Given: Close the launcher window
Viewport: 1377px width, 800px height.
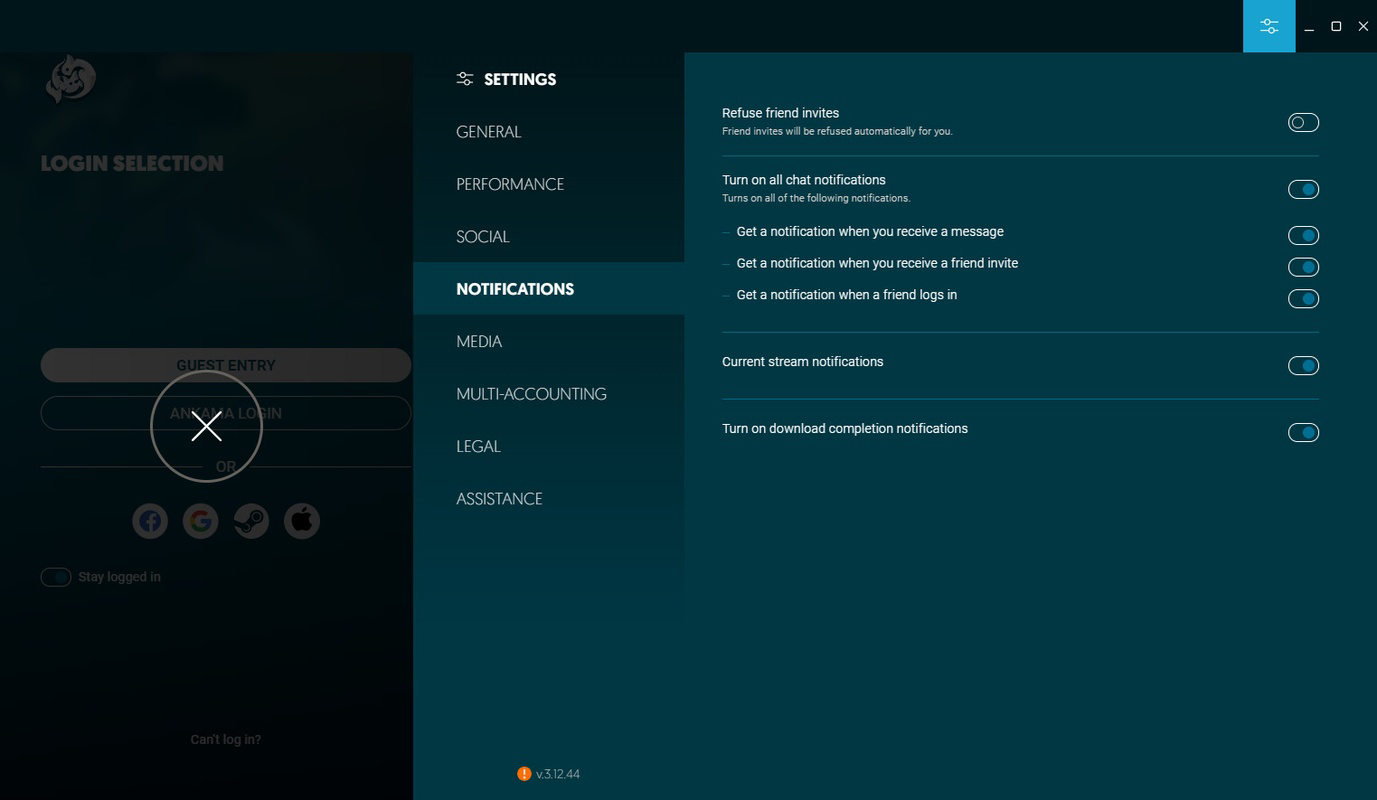Looking at the screenshot, I should [x=1363, y=27].
